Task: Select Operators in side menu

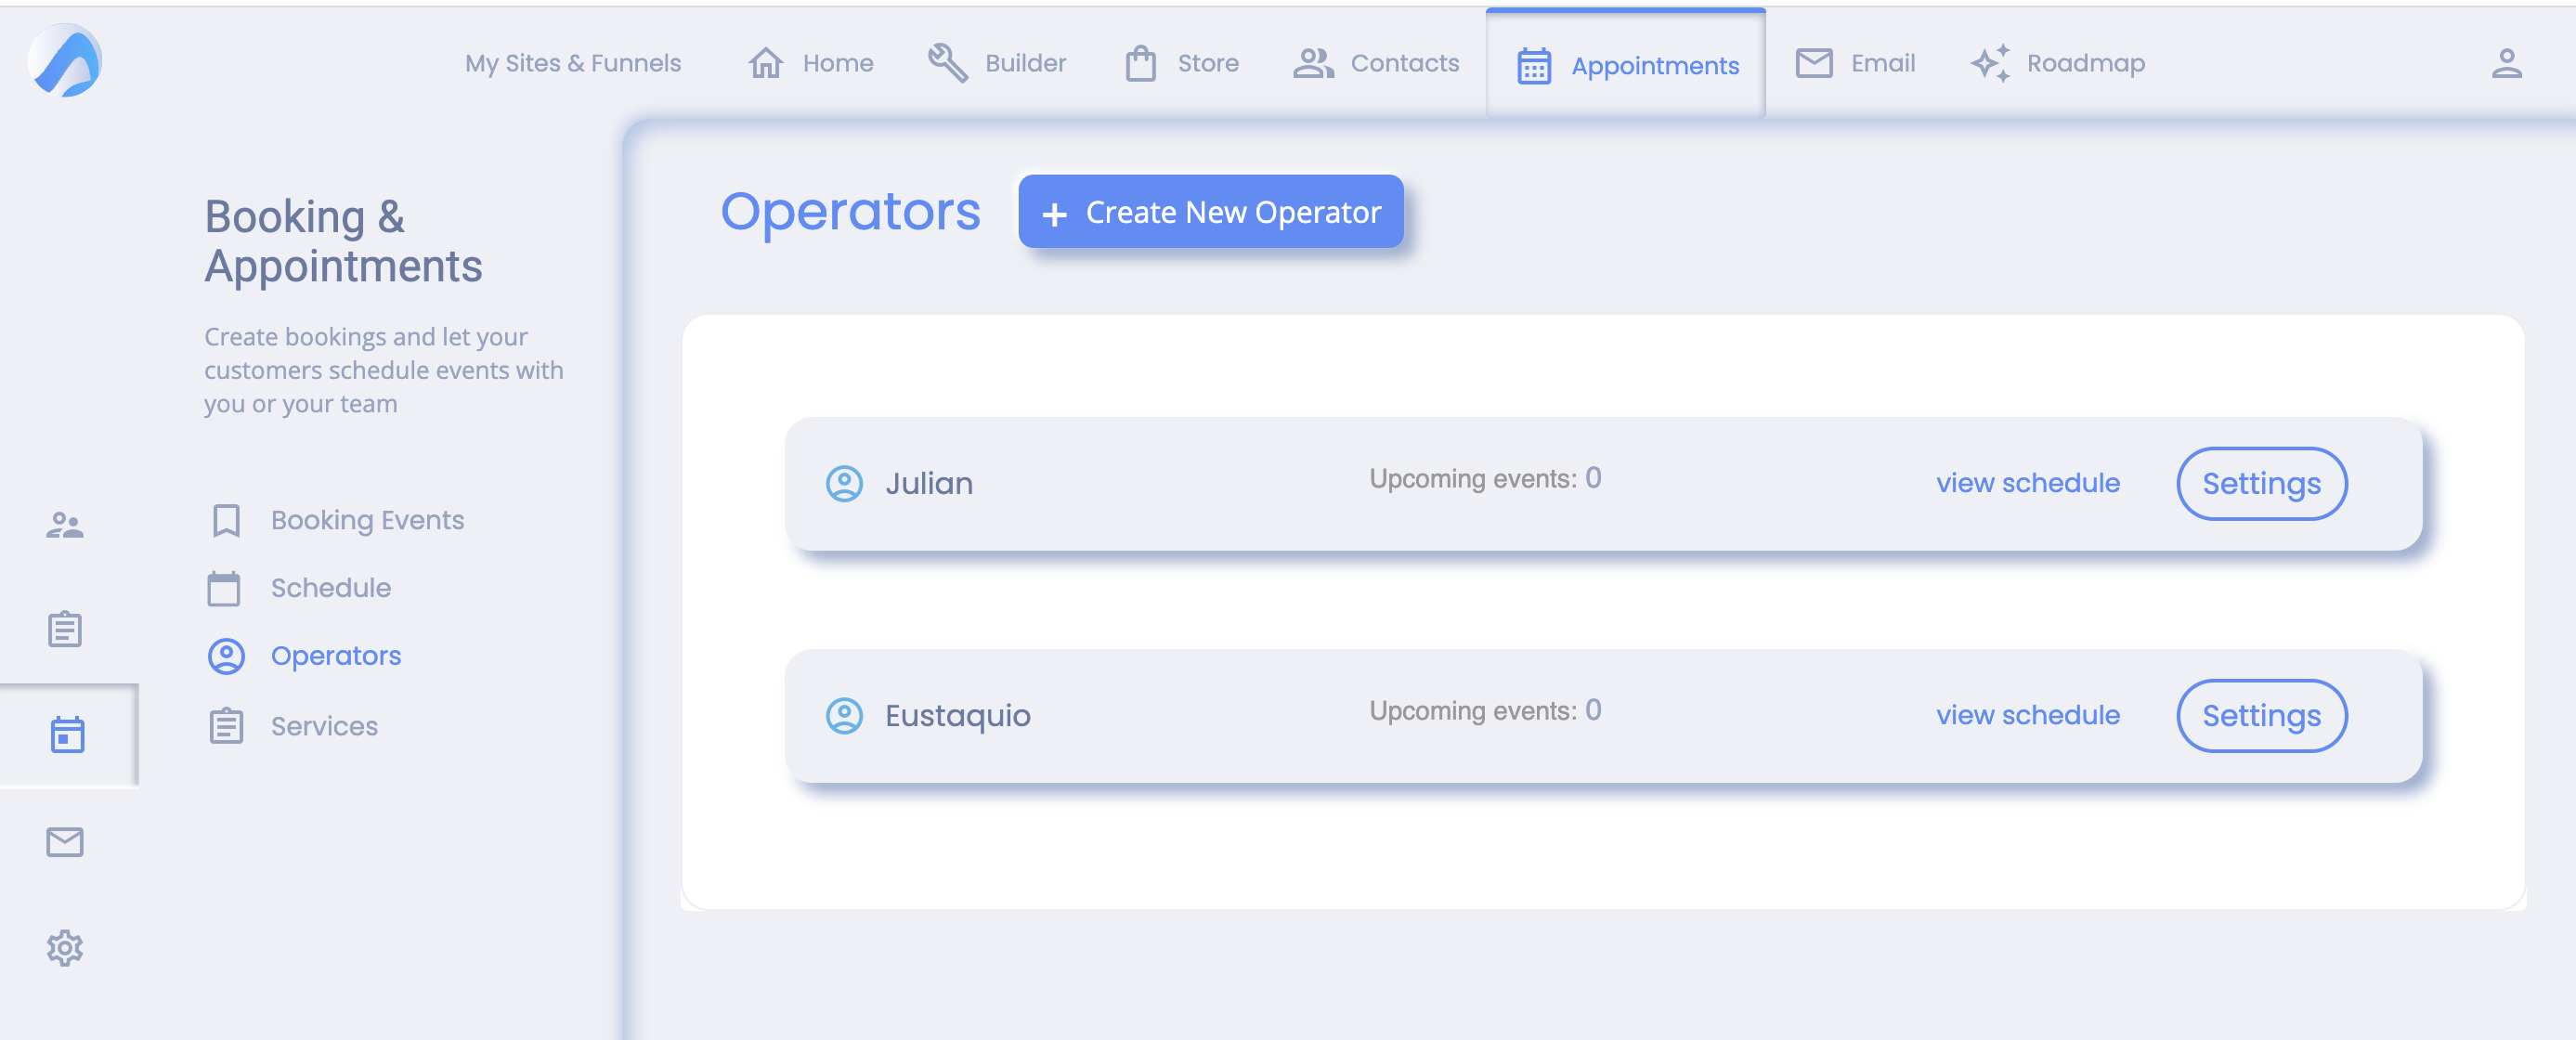Action: click(x=305, y=656)
